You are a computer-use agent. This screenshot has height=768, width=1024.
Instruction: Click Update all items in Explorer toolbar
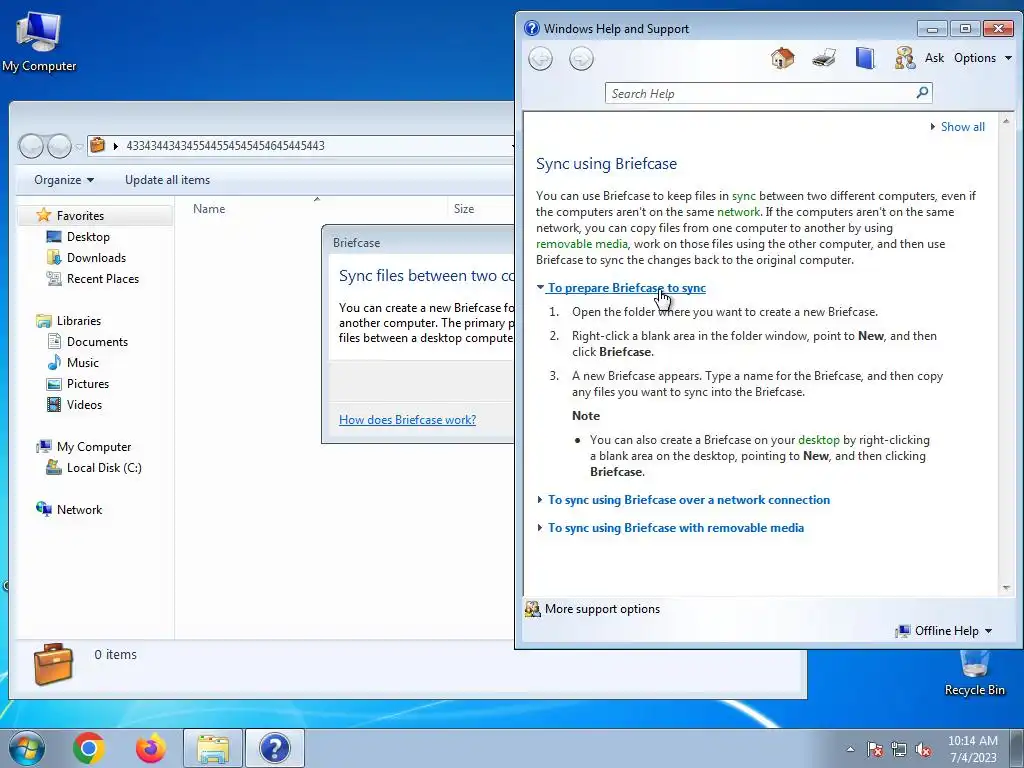168,180
